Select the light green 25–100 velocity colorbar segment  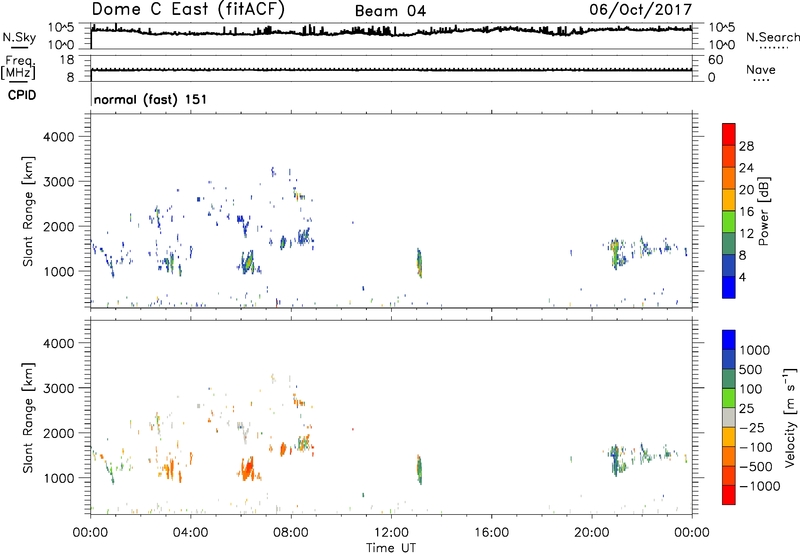[x=729, y=398]
